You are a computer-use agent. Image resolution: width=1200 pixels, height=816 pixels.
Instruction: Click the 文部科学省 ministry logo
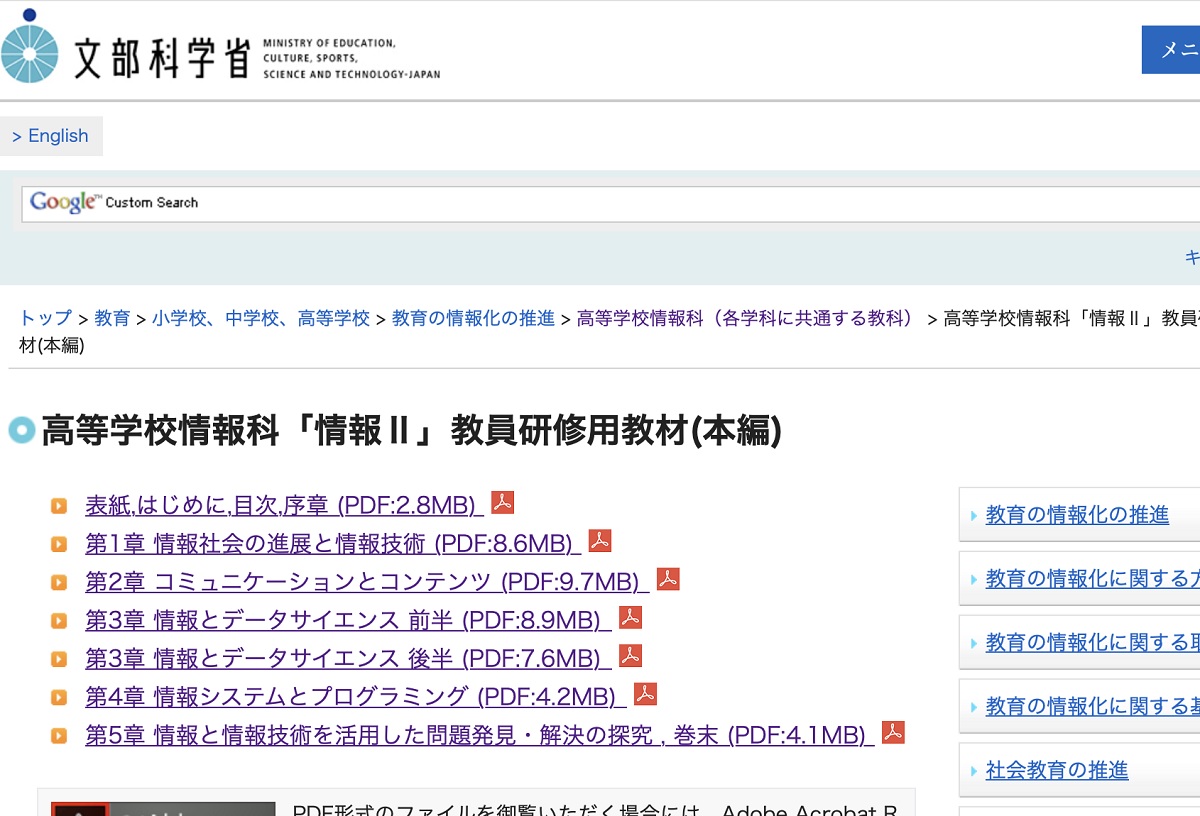tap(34, 46)
